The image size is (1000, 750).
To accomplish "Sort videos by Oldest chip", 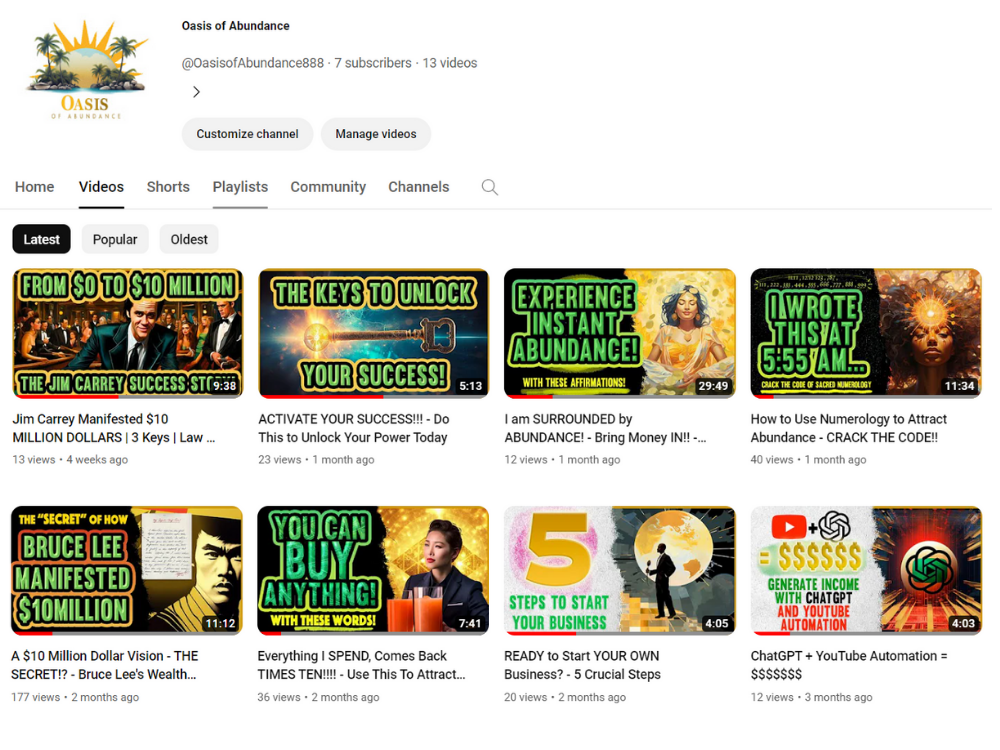I will pos(189,239).
